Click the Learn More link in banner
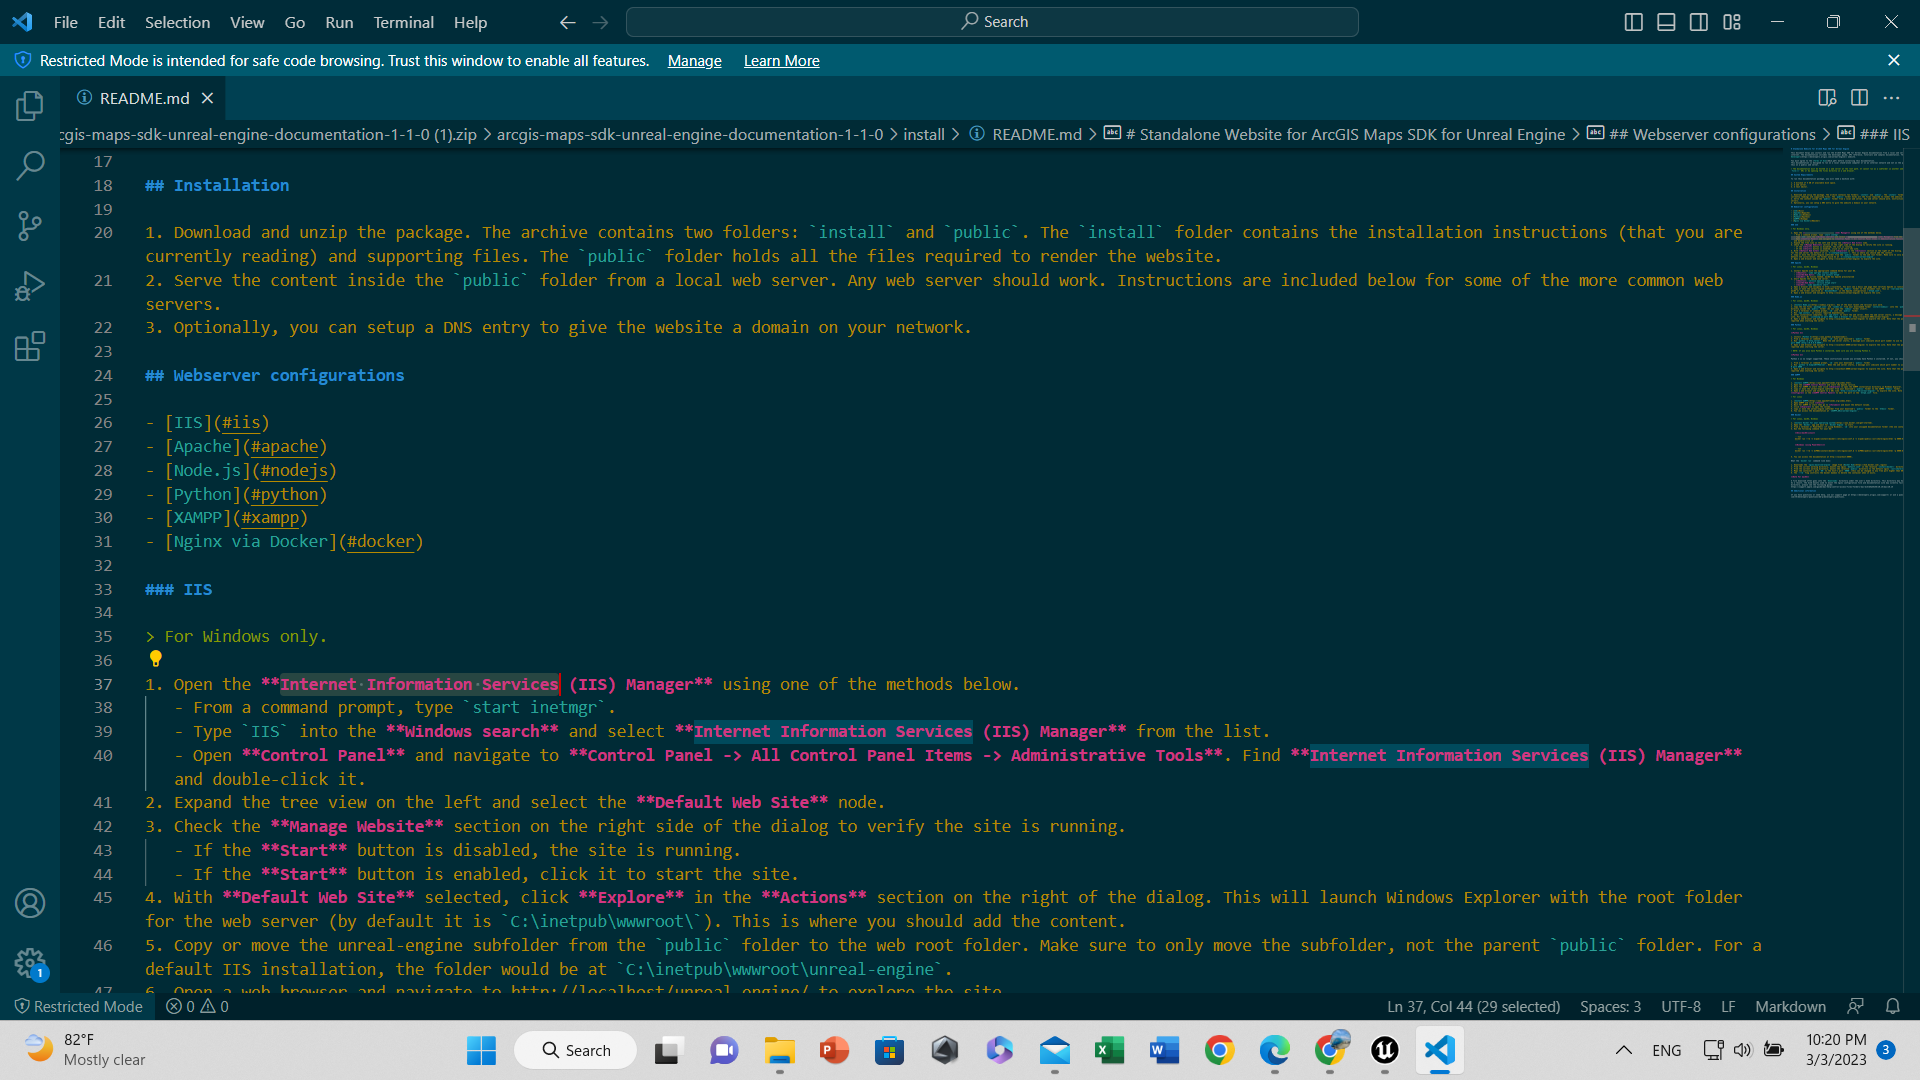1920x1080 pixels. 781,61
